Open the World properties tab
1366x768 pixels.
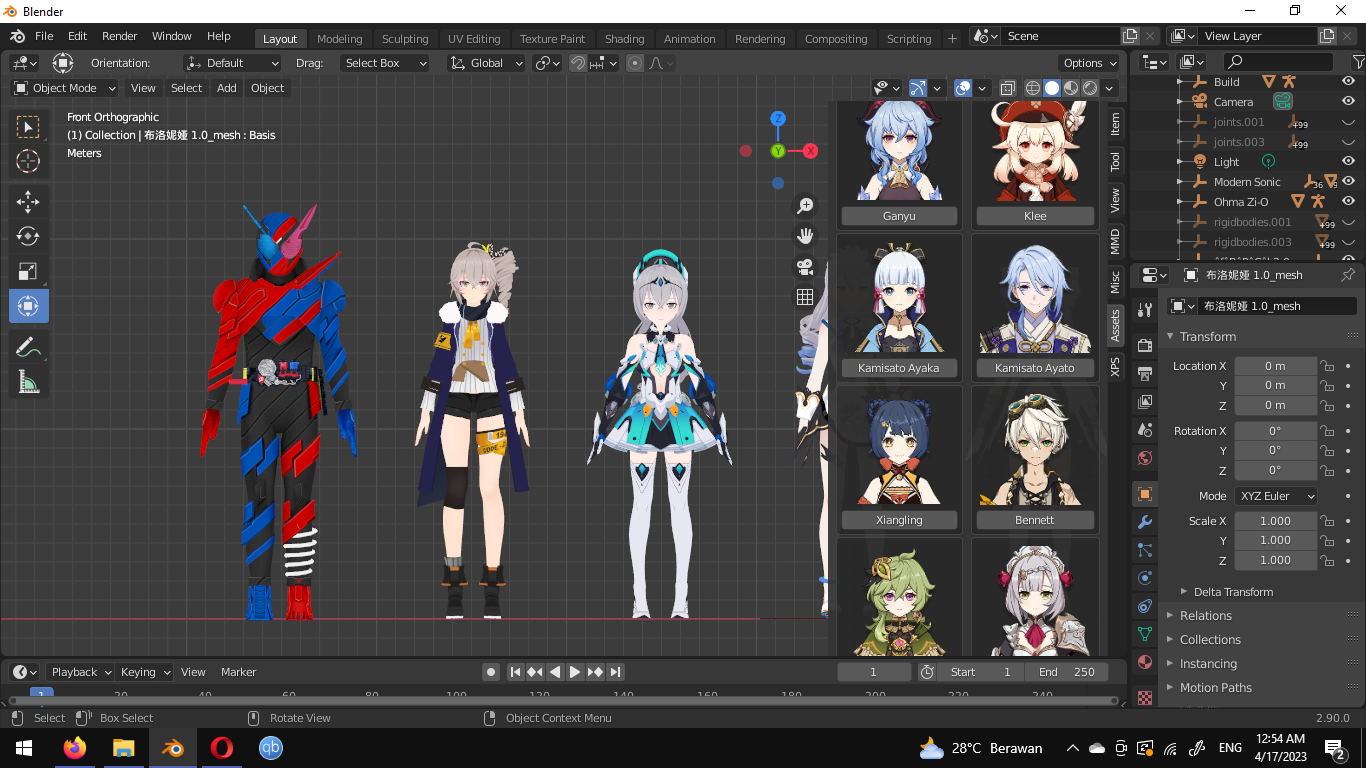tap(1144, 457)
